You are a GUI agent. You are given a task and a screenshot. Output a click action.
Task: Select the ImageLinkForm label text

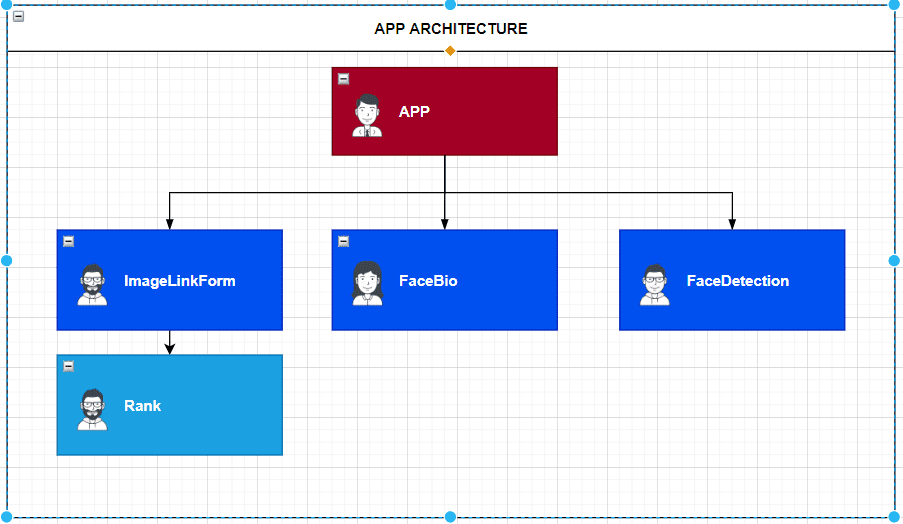[x=179, y=281]
